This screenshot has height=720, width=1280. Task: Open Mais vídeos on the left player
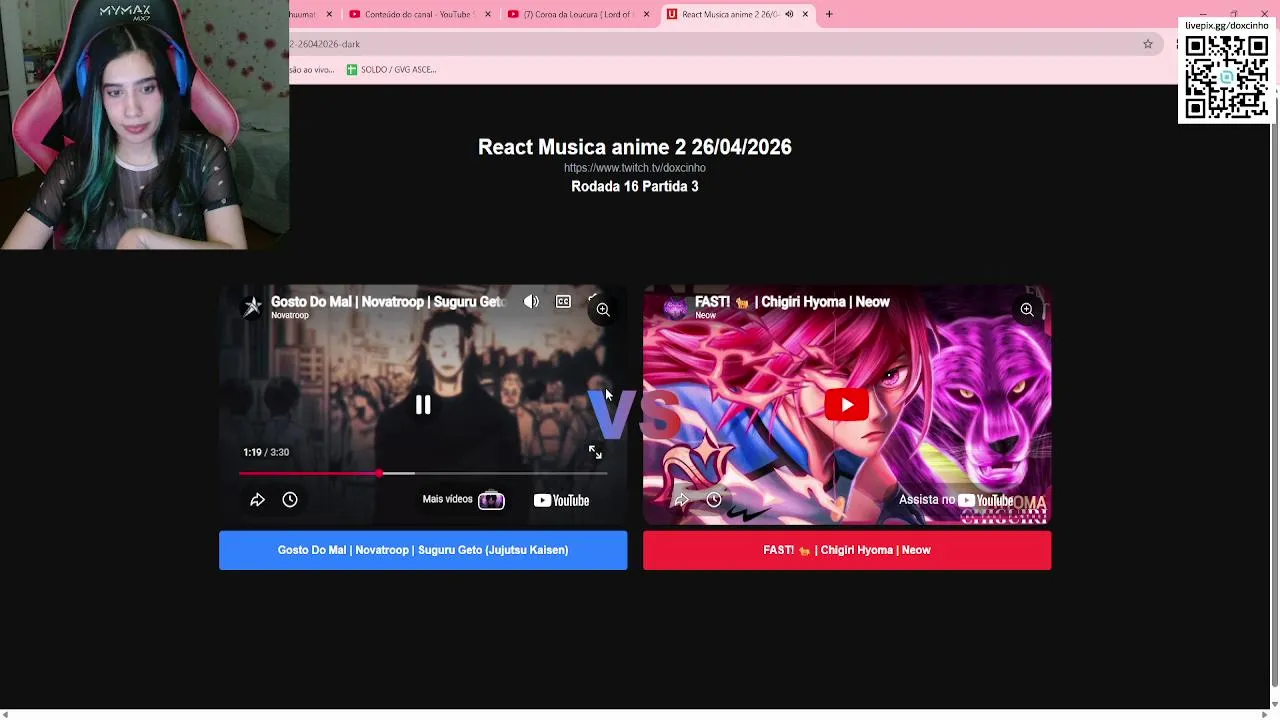click(x=463, y=500)
